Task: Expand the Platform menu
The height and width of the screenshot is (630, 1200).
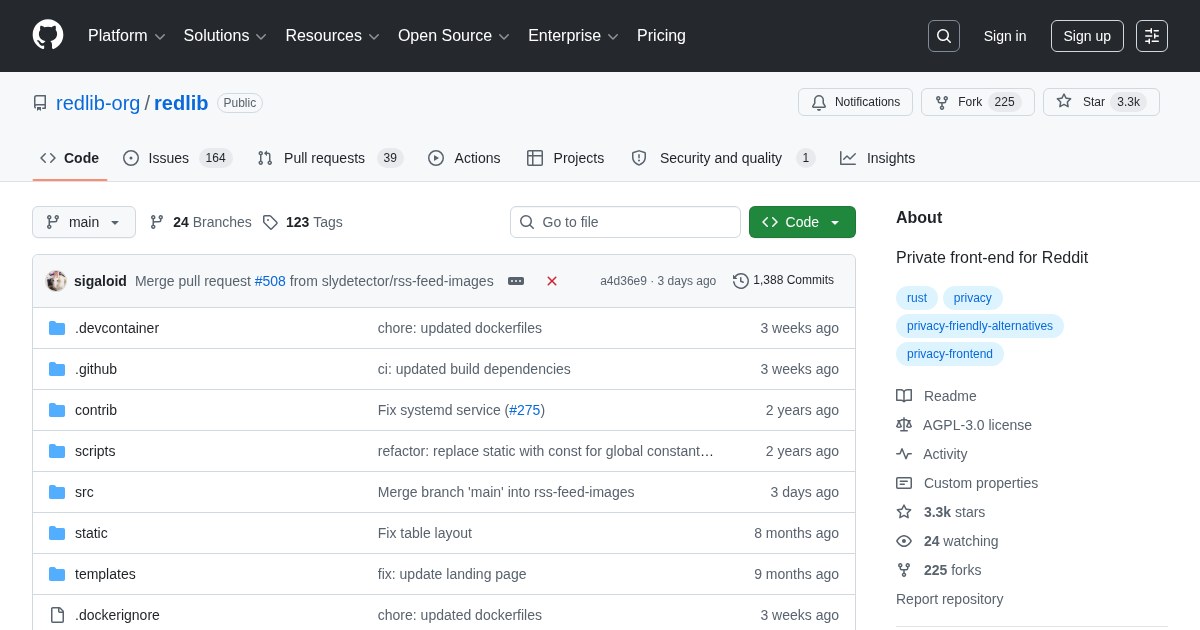Action: coord(127,36)
